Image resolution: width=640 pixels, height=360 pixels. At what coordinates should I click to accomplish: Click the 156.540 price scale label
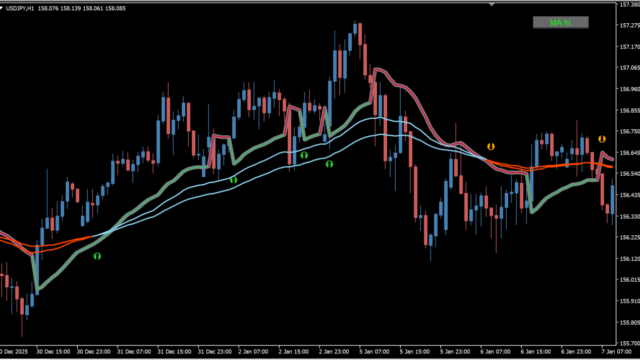629,174
